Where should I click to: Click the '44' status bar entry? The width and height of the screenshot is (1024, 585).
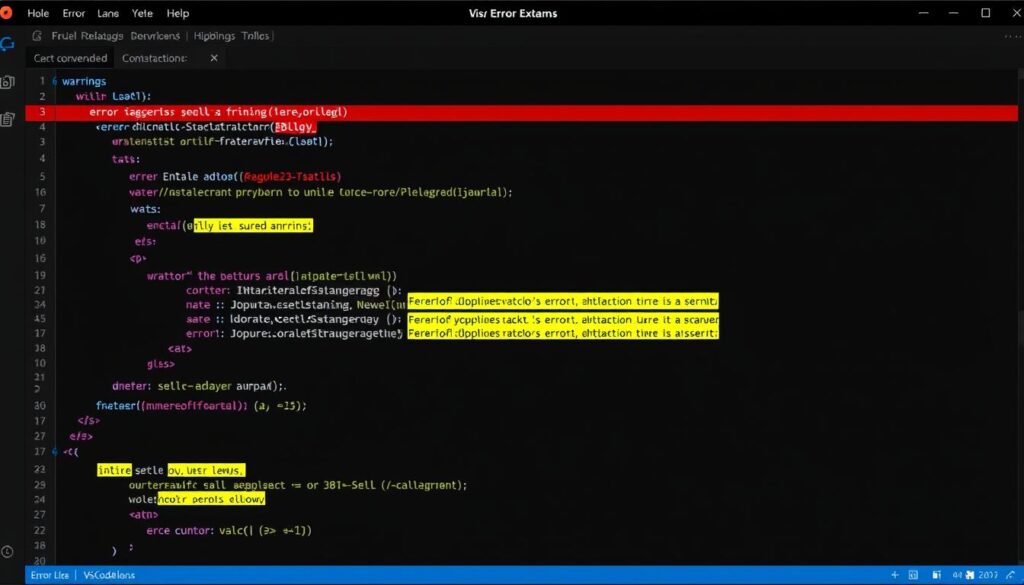point(957,575)
